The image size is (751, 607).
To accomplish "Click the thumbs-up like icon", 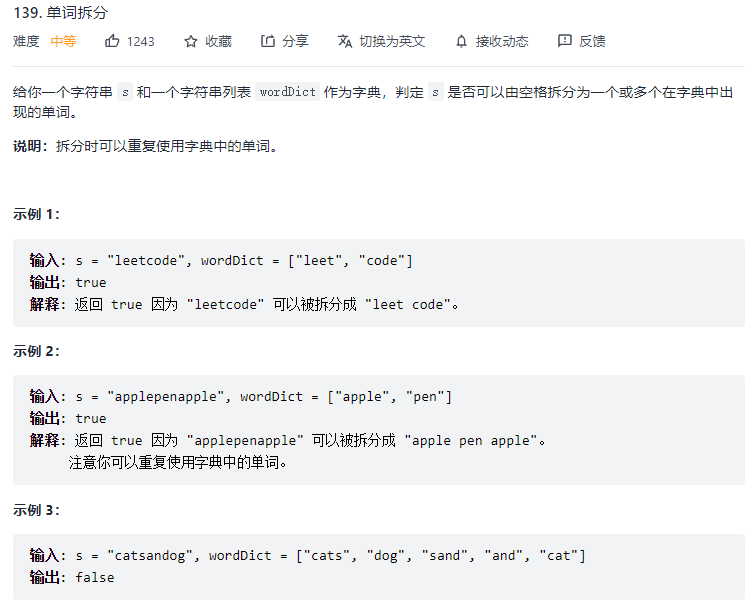I will [x=112, y=41].
